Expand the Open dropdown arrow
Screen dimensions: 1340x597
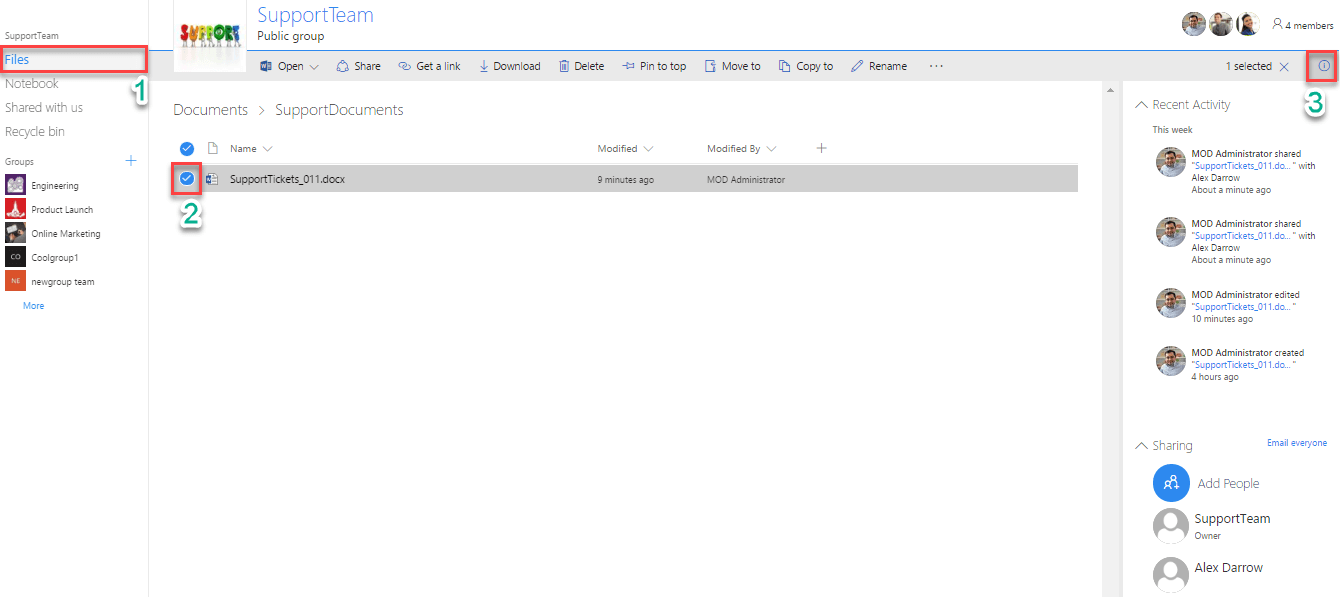pos(314,67)
